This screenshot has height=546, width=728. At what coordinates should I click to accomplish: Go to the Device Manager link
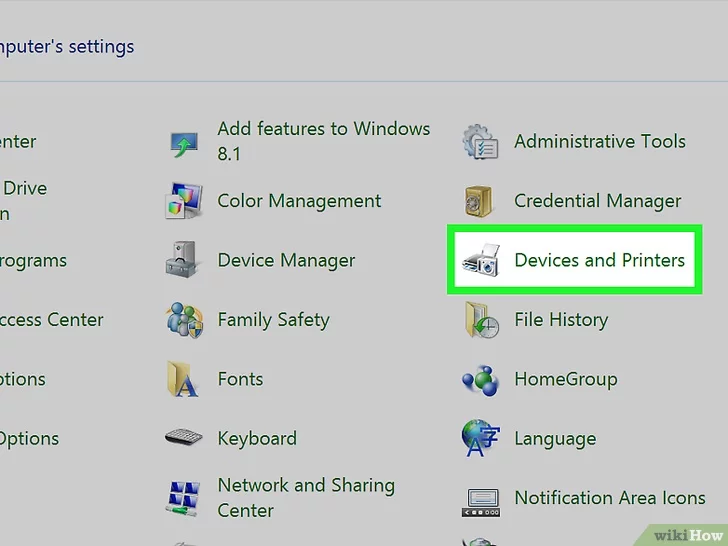tap(286, 261)
